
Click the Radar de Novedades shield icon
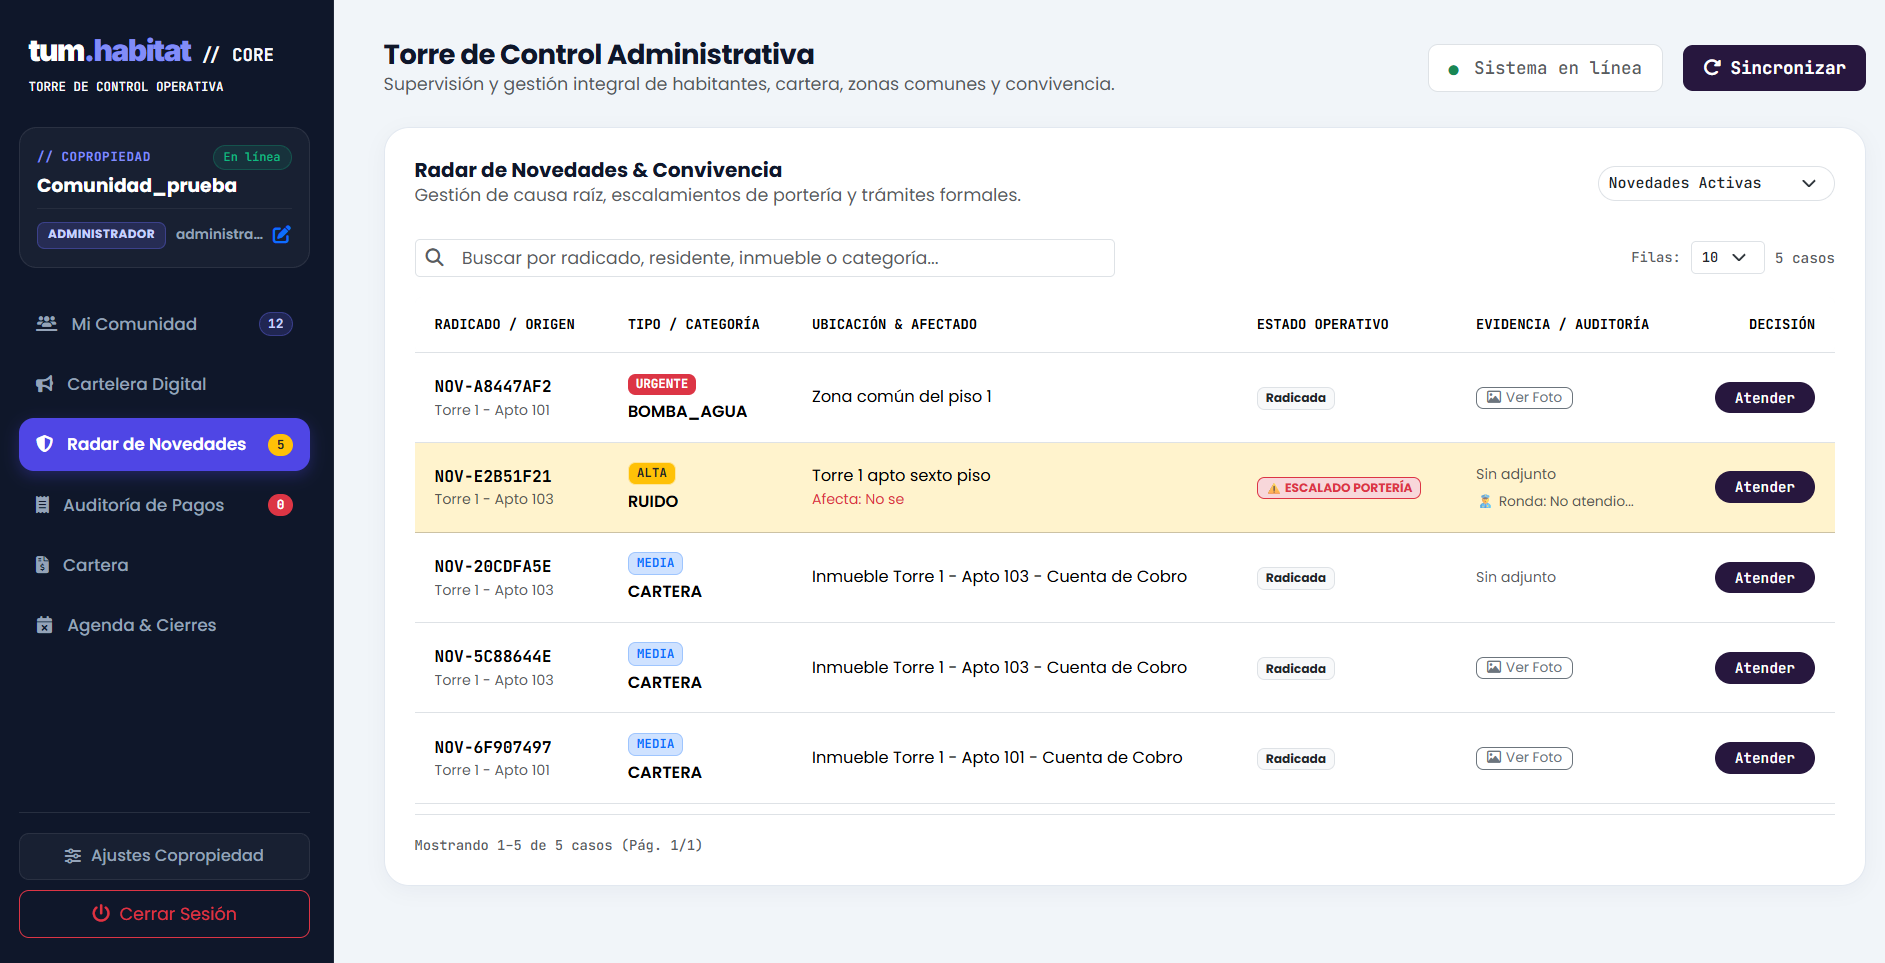pos(44,444)
